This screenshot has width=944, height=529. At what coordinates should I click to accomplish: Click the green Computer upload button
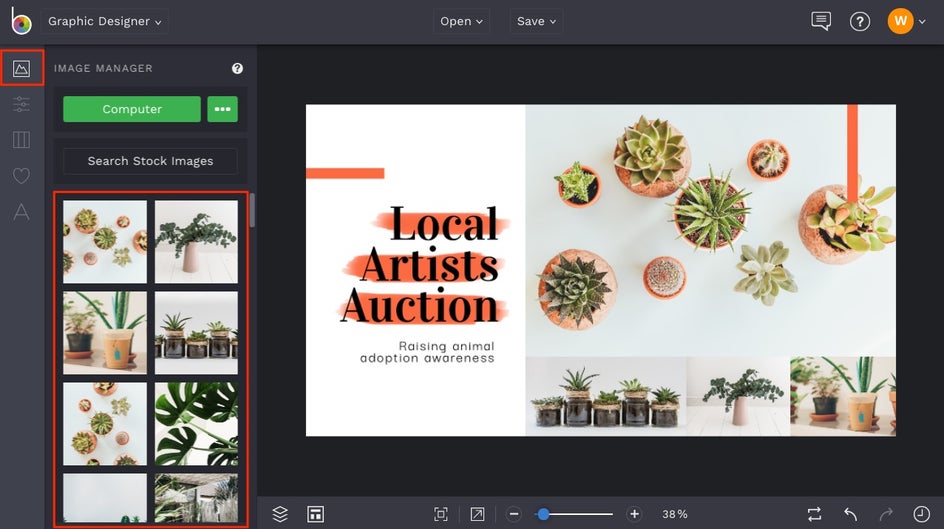pos(132,109)
